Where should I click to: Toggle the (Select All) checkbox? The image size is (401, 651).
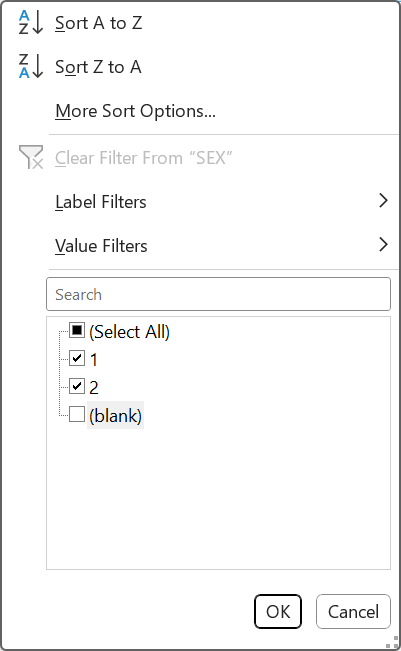77,331
